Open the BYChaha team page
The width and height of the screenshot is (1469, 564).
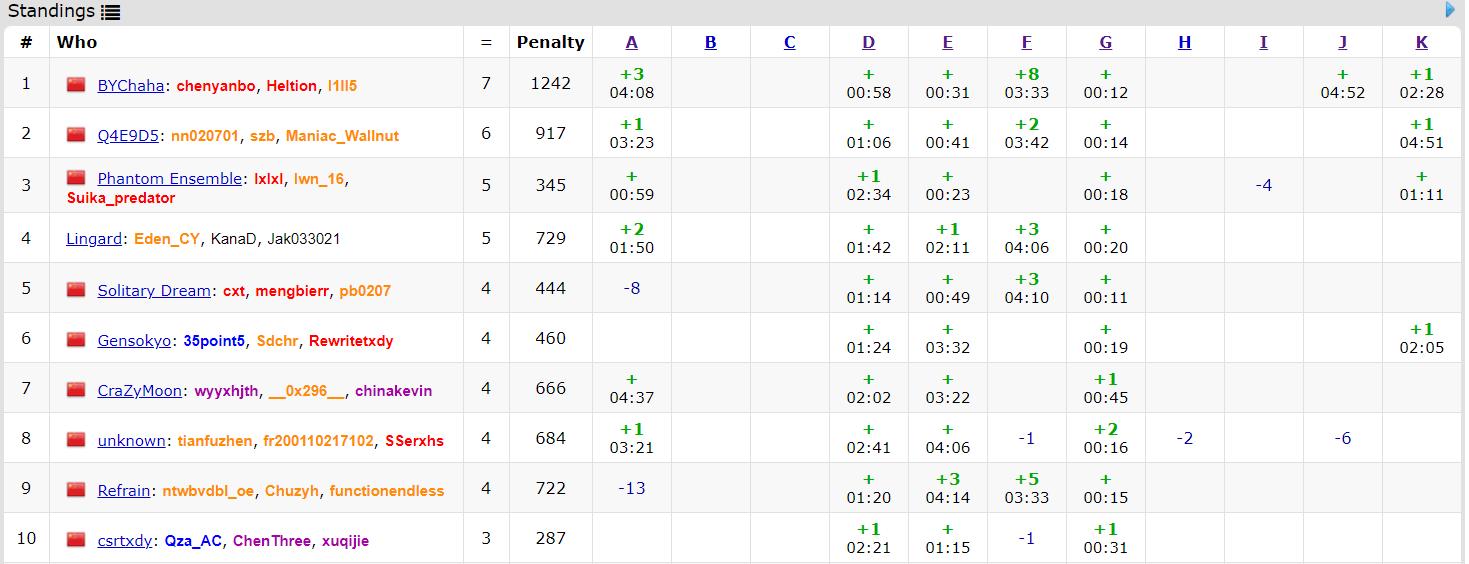coord(130,86)
